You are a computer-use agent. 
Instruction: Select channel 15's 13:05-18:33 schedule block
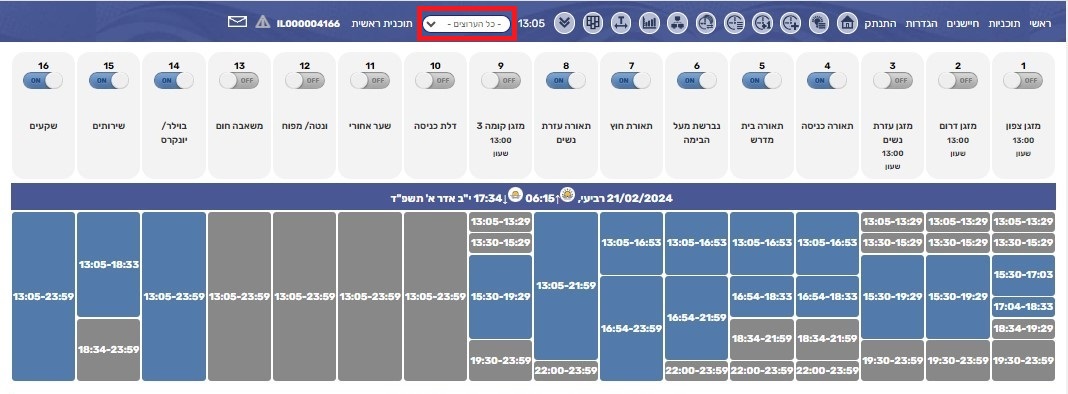point(109,264)
